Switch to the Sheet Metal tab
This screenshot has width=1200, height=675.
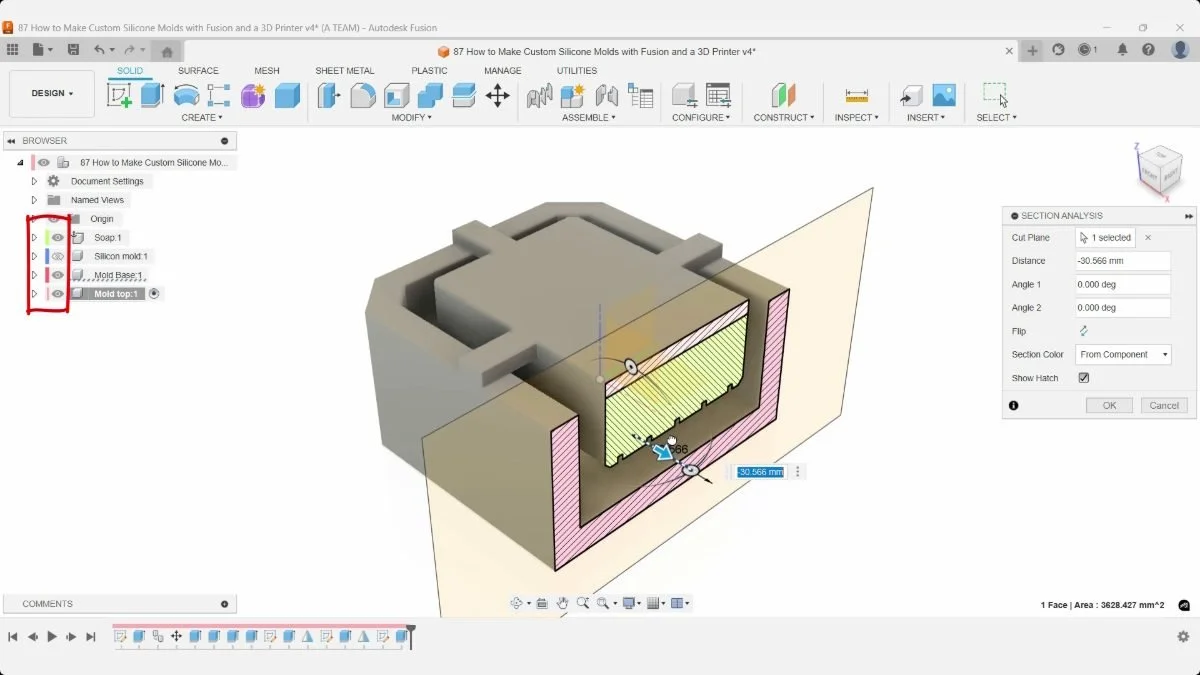coord(345,71)
